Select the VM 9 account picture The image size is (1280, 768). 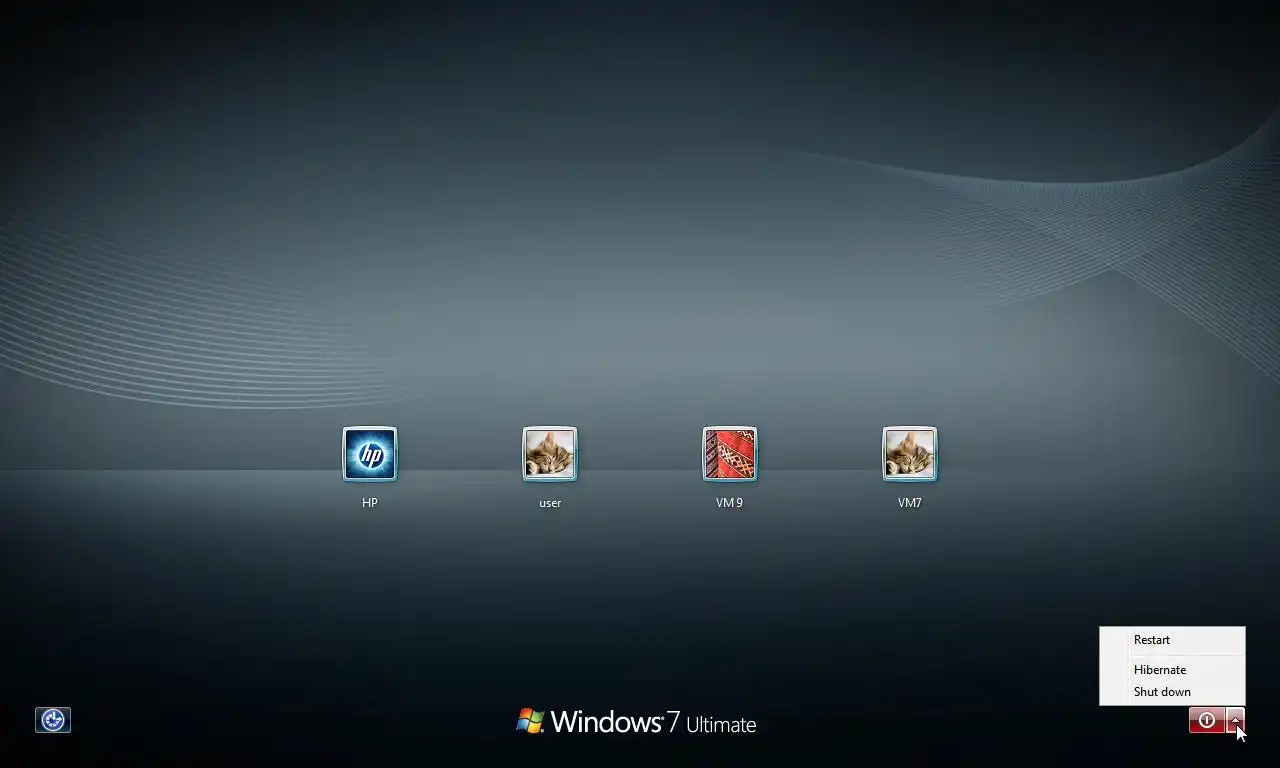pos(730,454)
